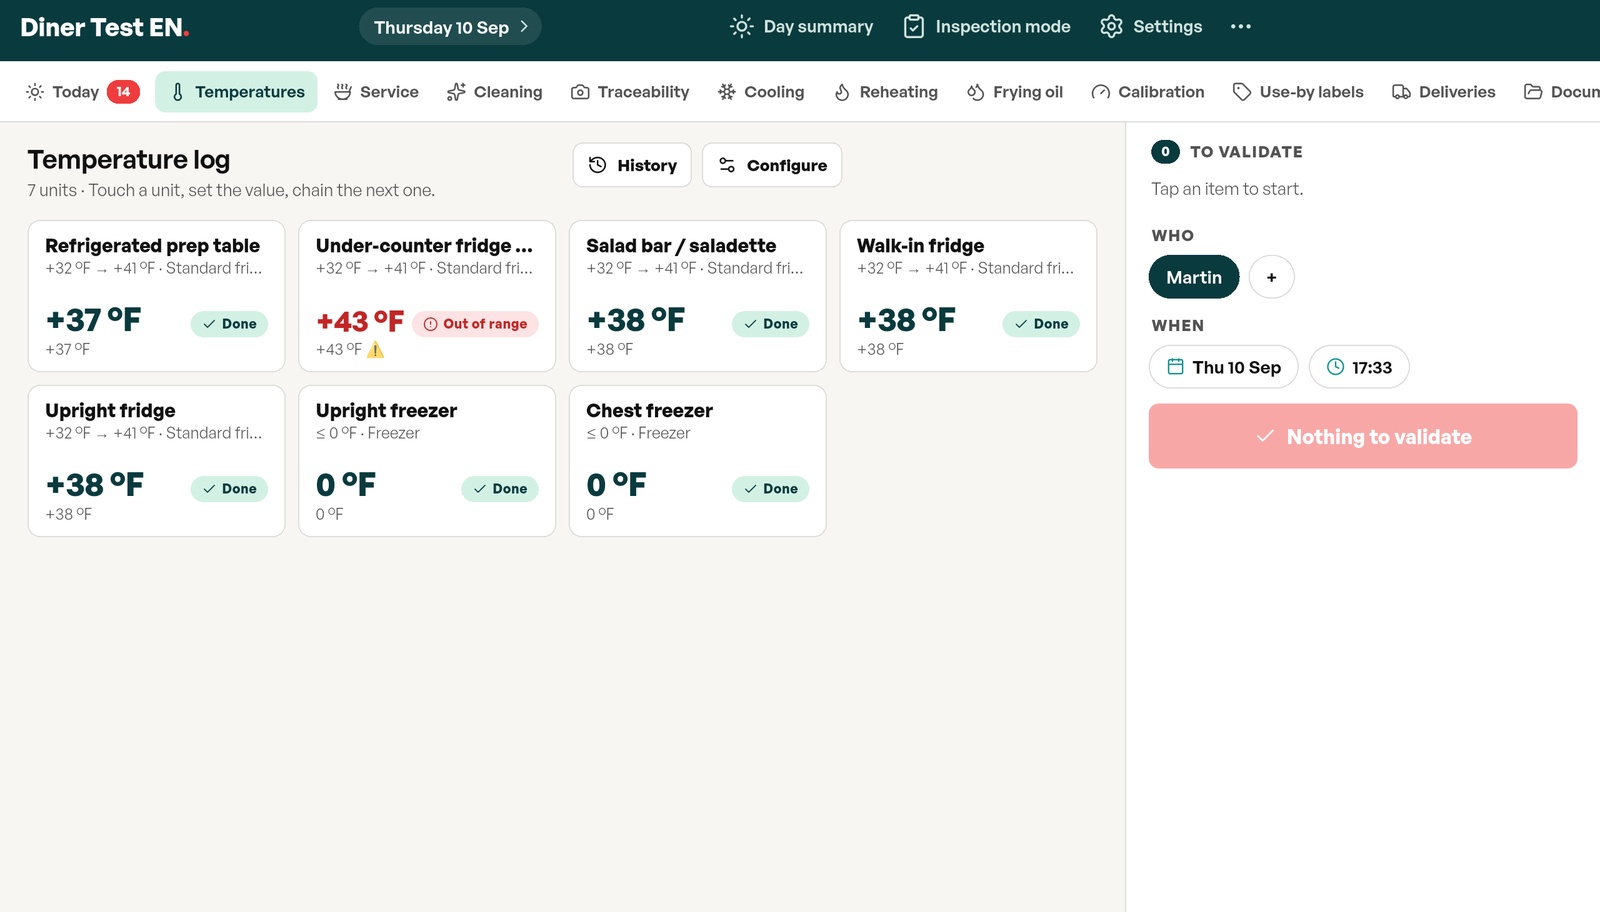Open the Walk-in fridge card

(968, 296)
